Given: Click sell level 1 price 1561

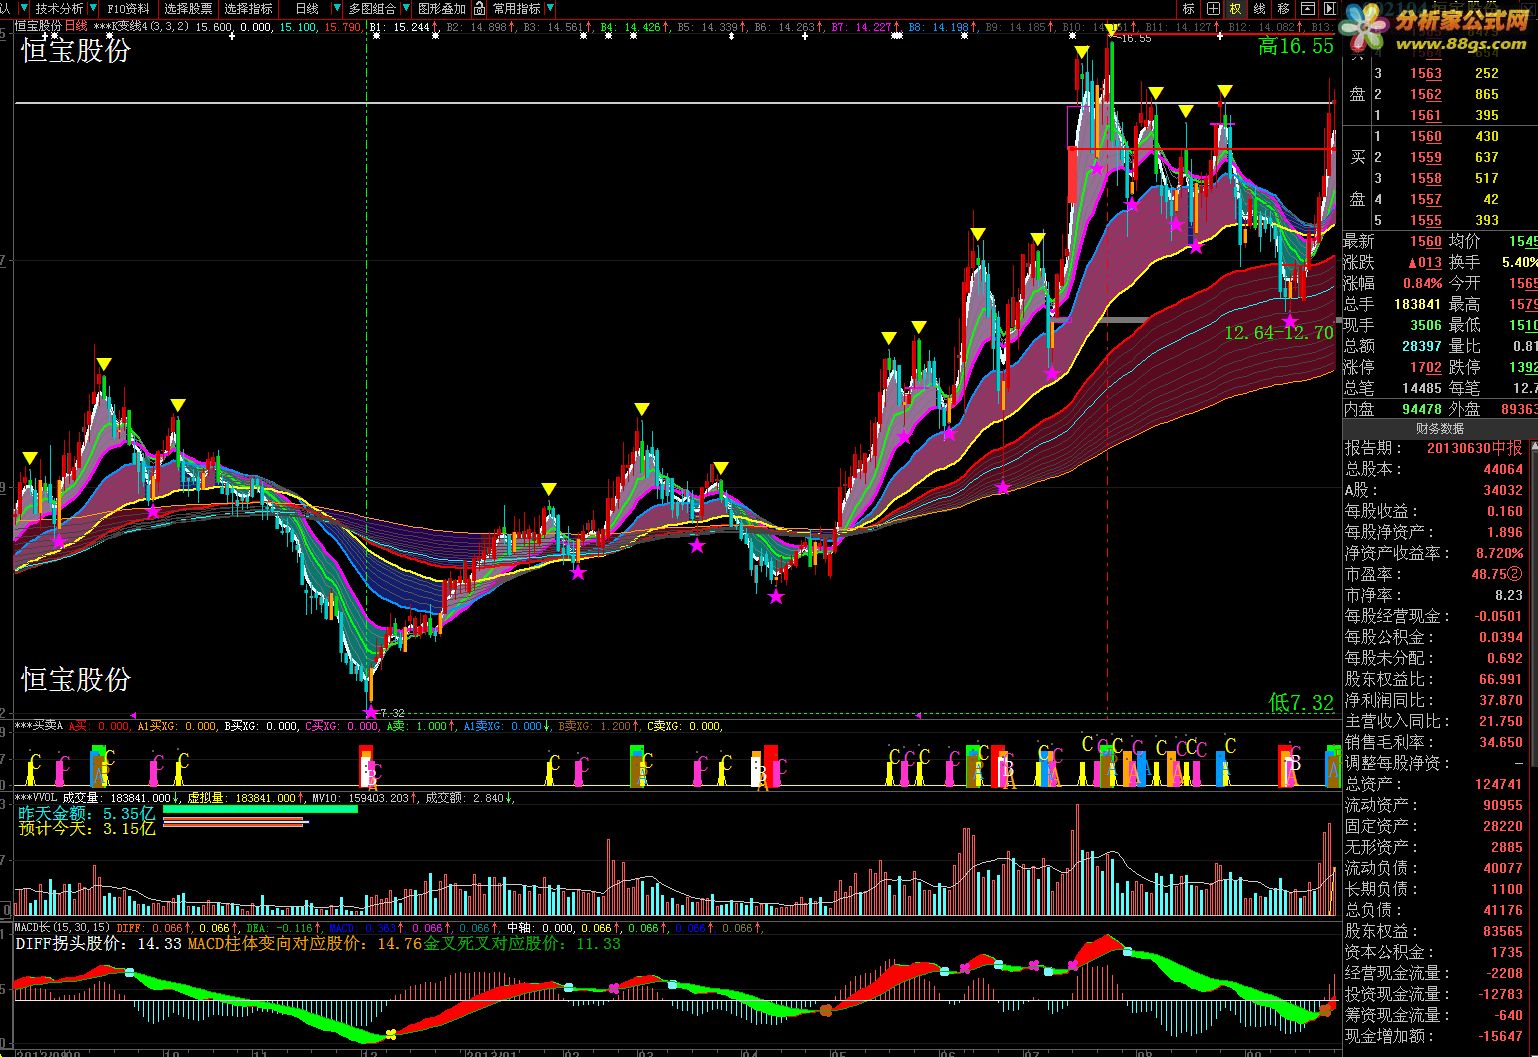Looking at the screenshot, I should [1426, 115].
